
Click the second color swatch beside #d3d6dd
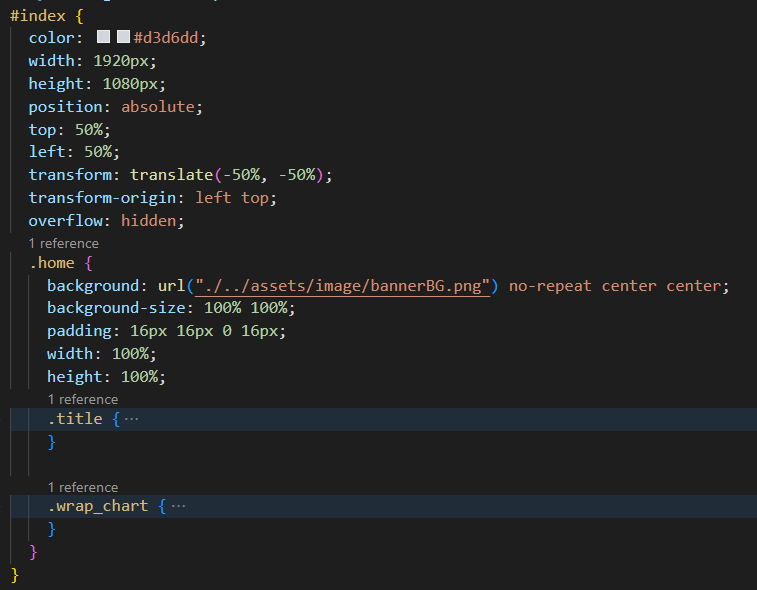point(124,37)
